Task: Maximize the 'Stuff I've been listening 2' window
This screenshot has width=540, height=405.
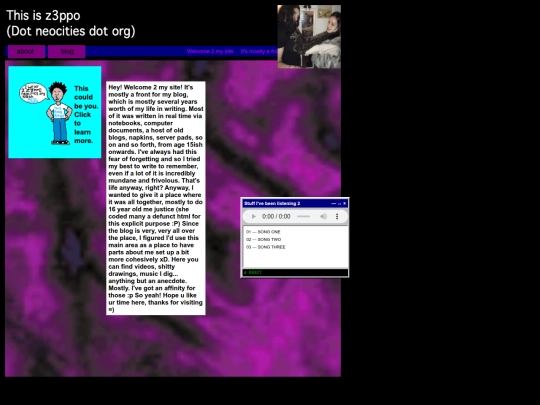Action: pyautogui.click(x=339, y=204)
